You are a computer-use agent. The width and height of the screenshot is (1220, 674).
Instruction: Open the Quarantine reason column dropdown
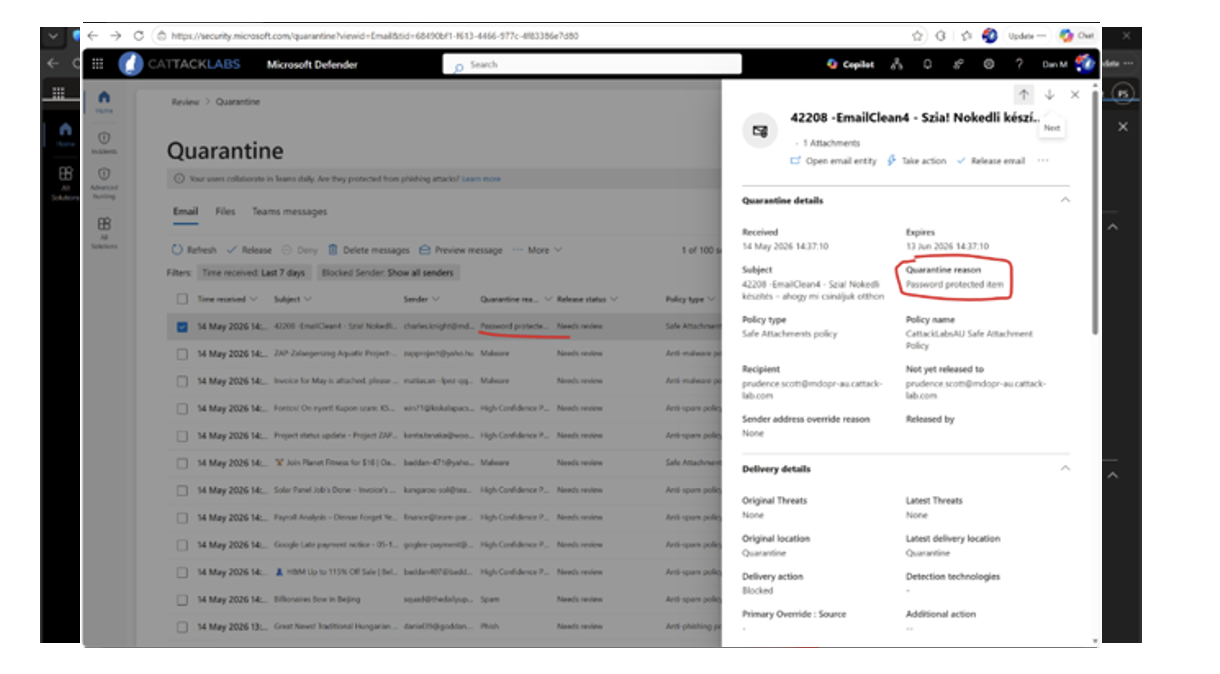[514, 299]
